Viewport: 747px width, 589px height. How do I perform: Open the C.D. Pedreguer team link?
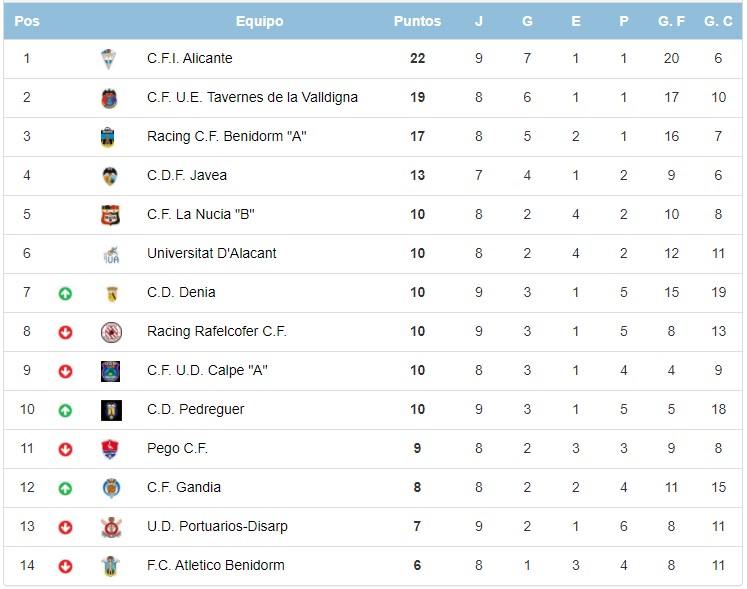(195, 409)
